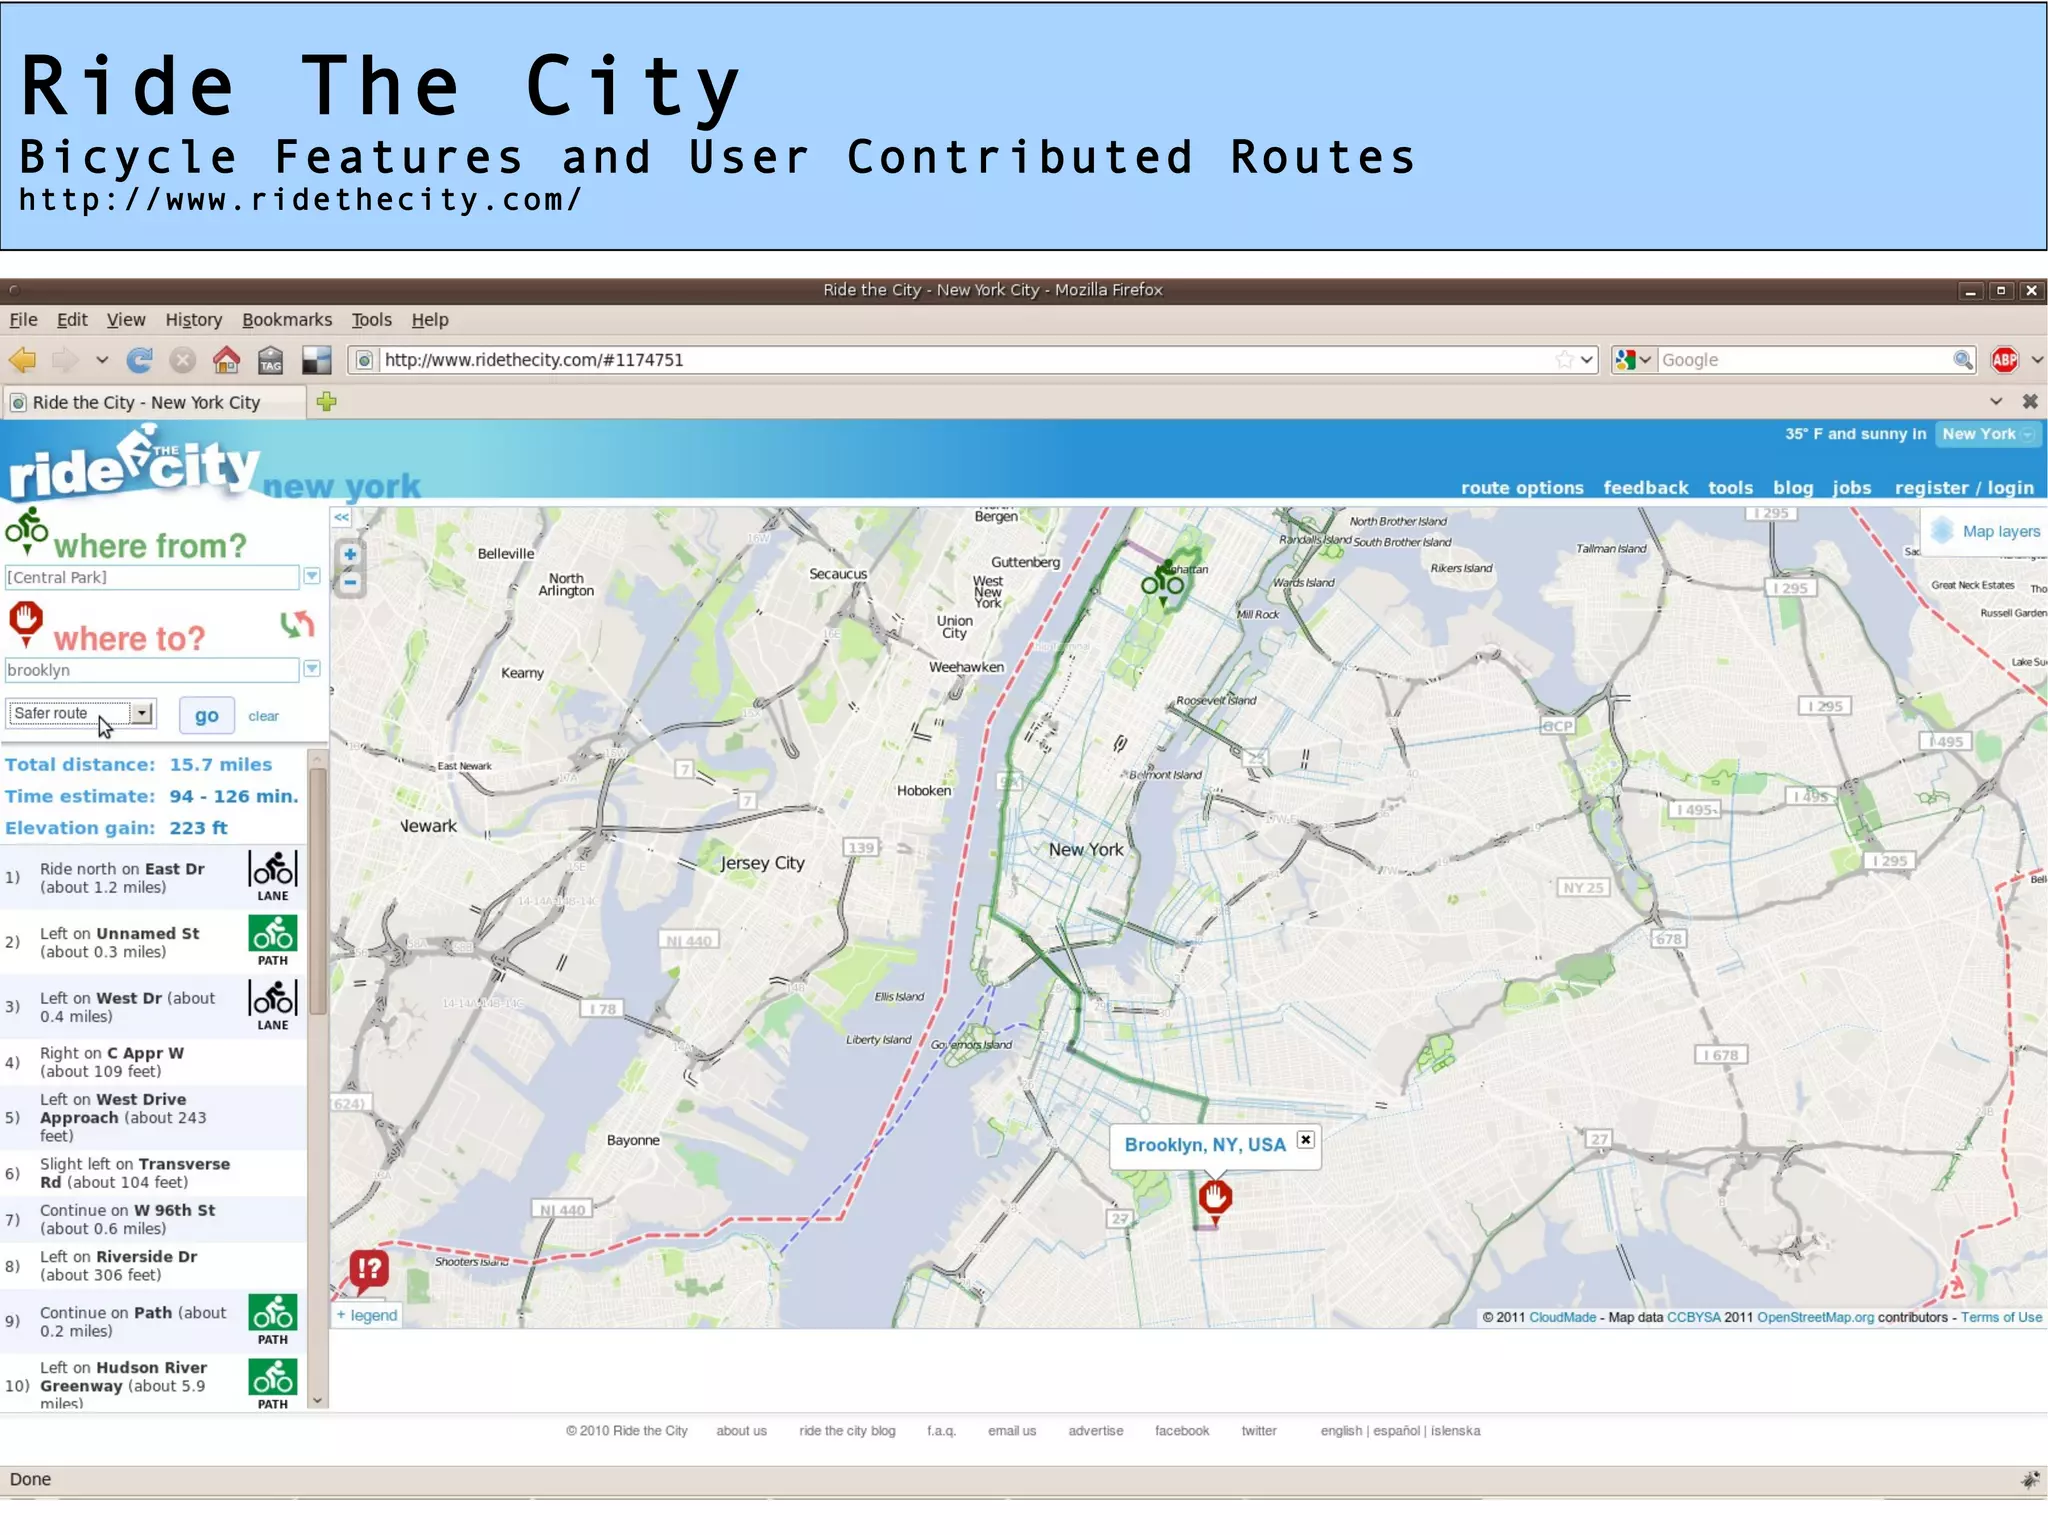The height and width of the screenshot is (1535, 2048).
Task: Open the list all tabs dropdown
Action: 1996,402
